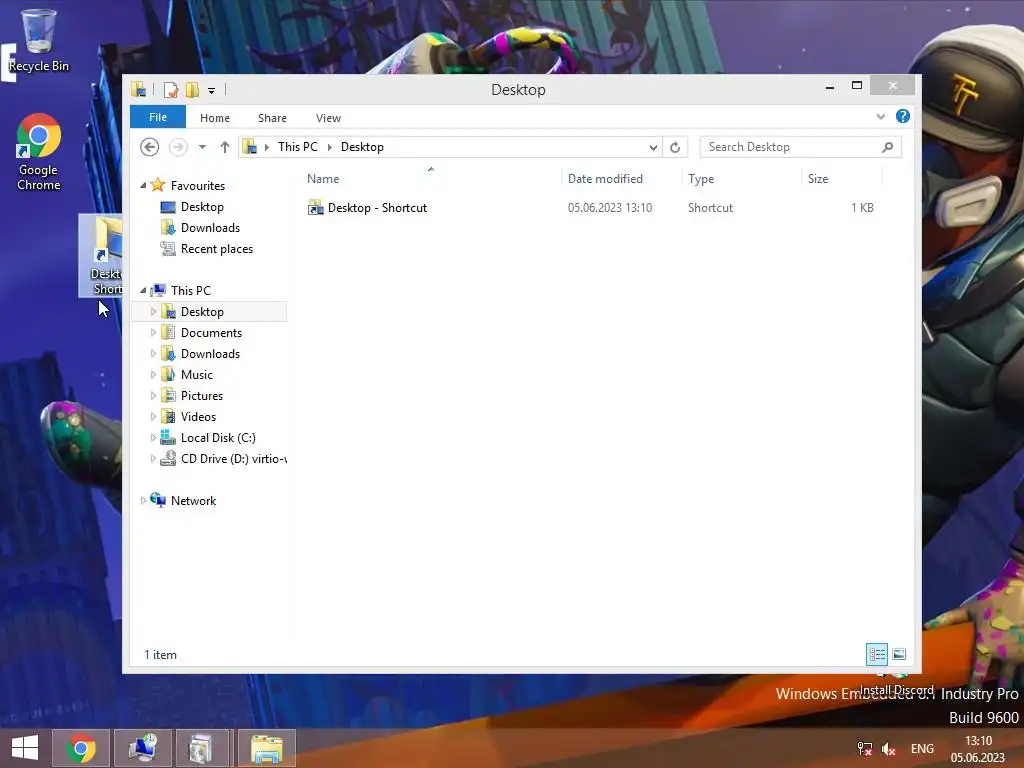
Task: Switch to Details view in the status bar
Action: [x=876, y=654]
